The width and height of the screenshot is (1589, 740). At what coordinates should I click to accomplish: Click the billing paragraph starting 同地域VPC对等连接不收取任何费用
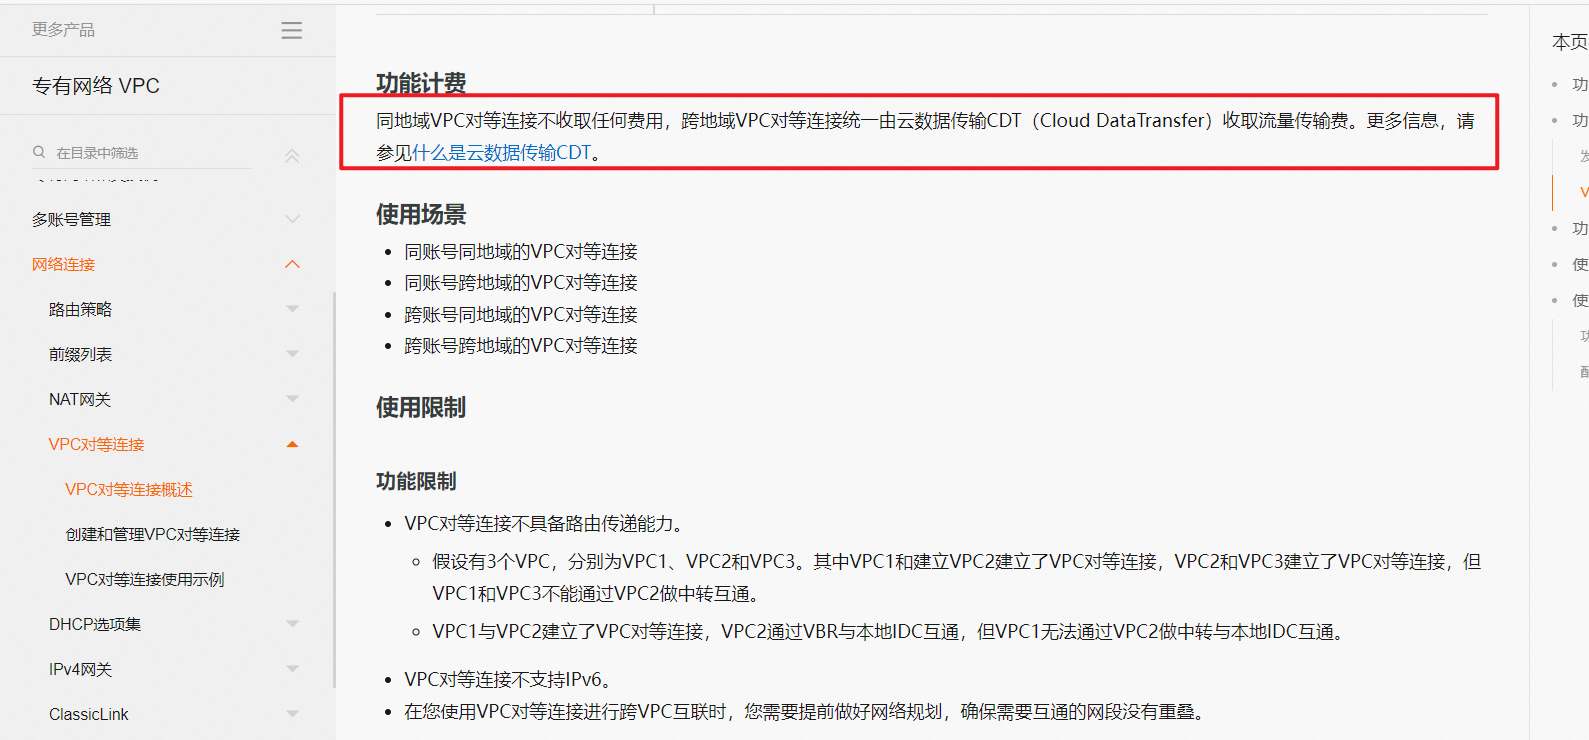pyautogui.click(x=925, y=136)
